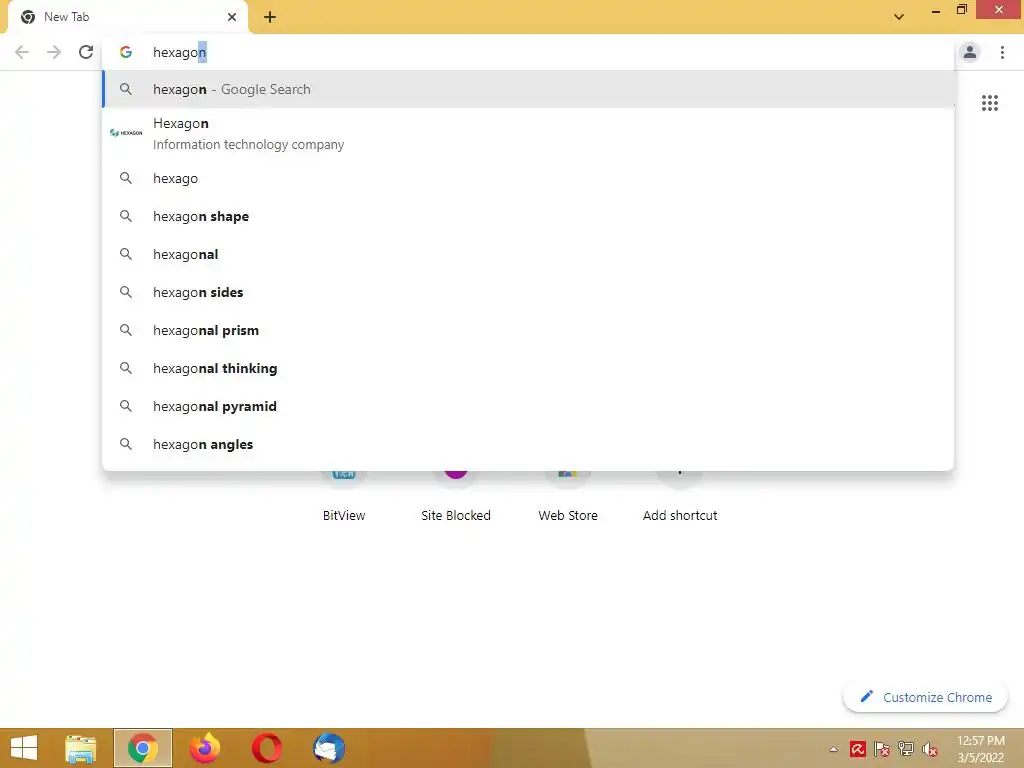The height and width of the screenshot is (768, 1024).
Task: Open a new tab with plus button
Action: coord(270,17)
